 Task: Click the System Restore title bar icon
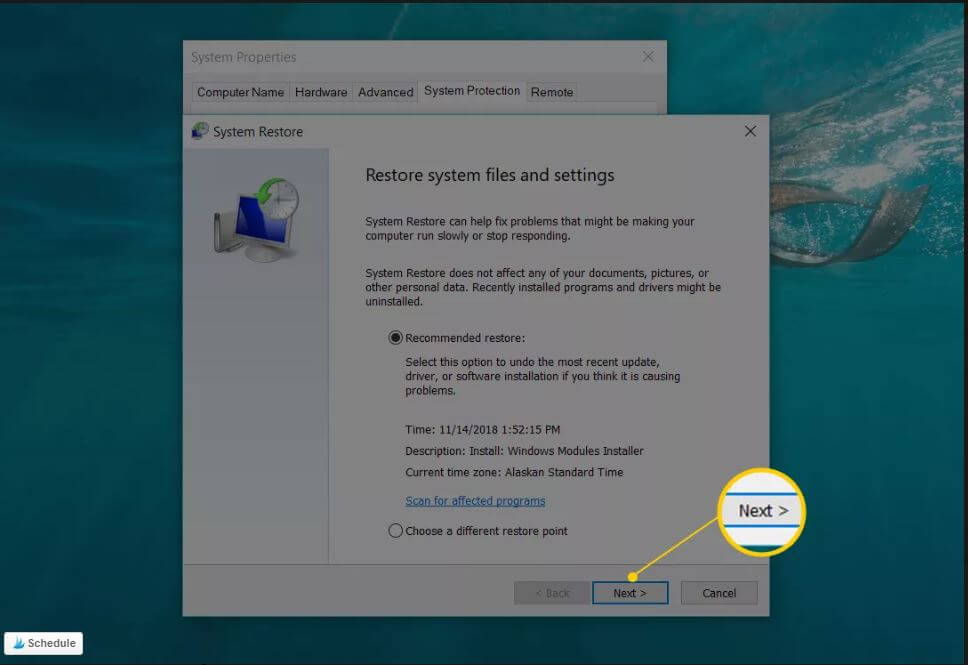tap(201, 131)
